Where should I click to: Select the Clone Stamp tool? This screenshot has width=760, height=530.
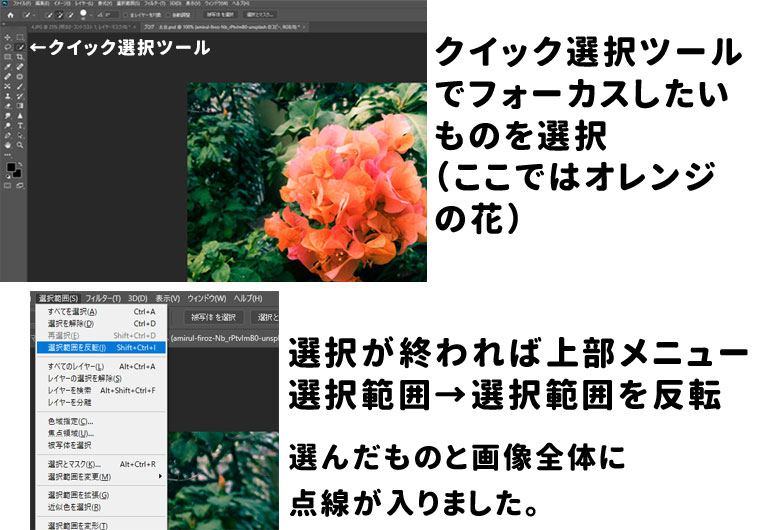(8, 96)
